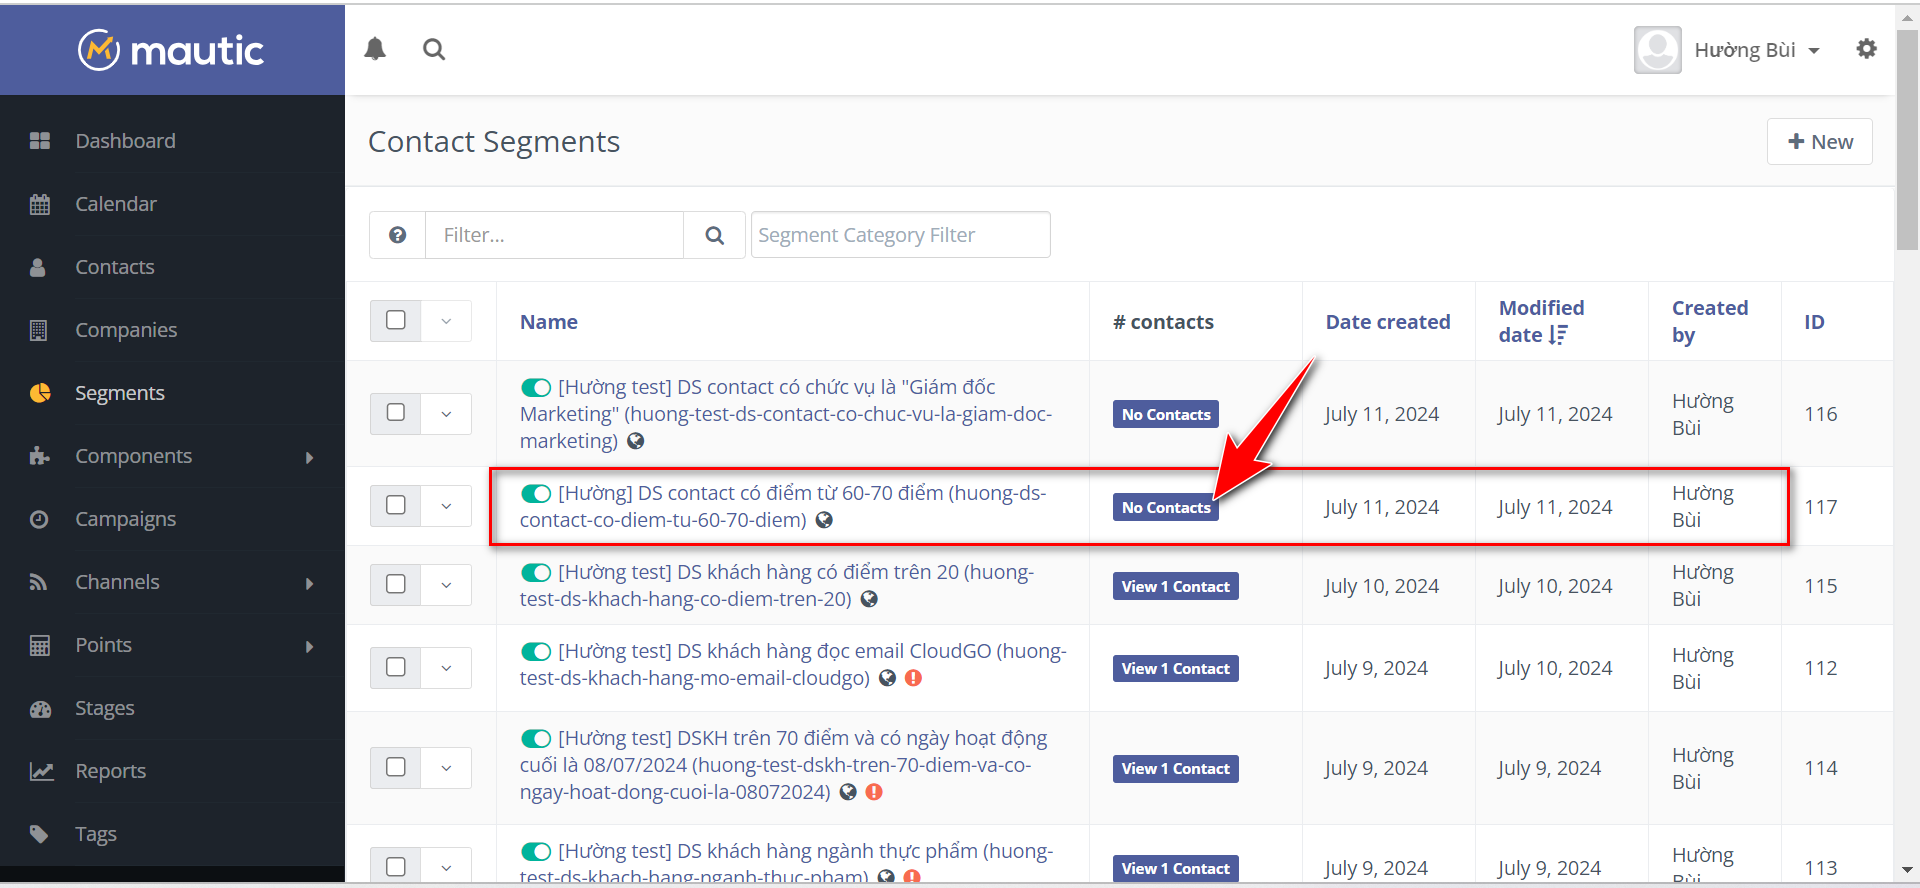Click the red warning icon on segment 112
The image size is (1920, 888).
coord(913,678)
